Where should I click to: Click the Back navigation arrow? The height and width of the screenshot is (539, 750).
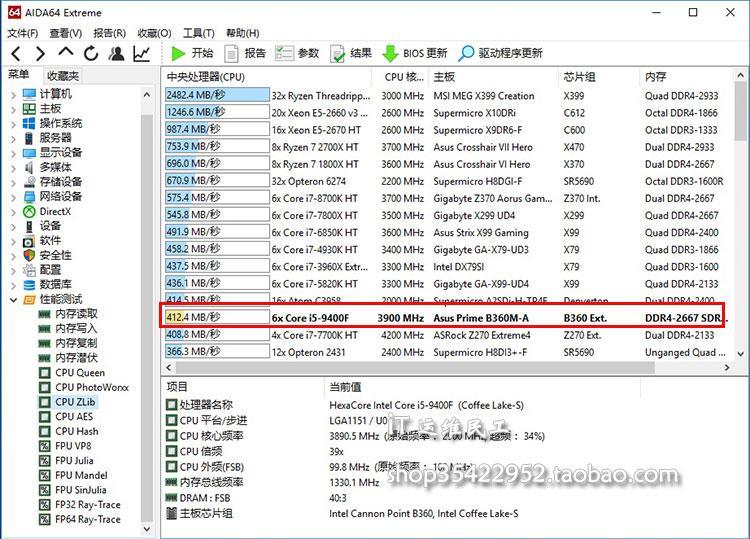click(15, 53)
